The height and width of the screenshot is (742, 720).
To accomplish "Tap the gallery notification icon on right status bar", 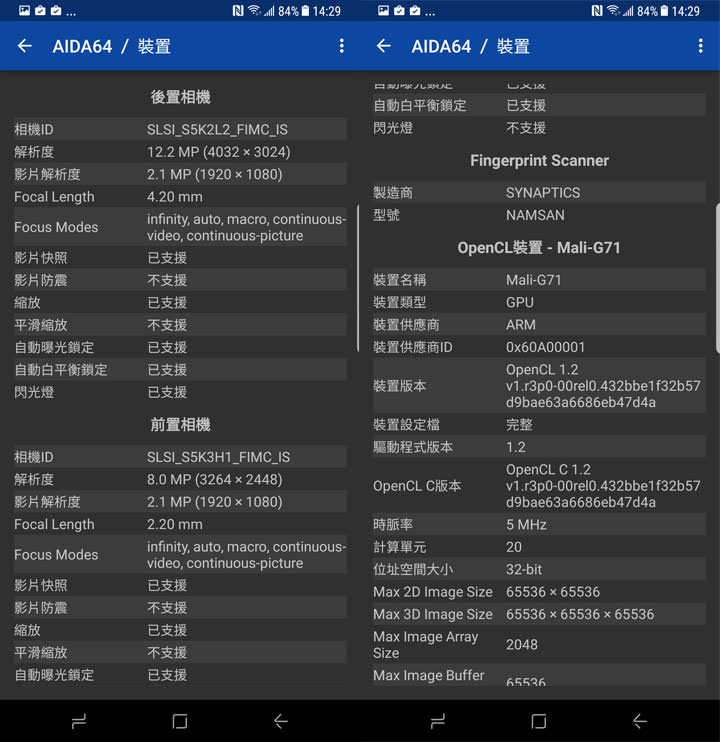I will click(x=383, y=10).
